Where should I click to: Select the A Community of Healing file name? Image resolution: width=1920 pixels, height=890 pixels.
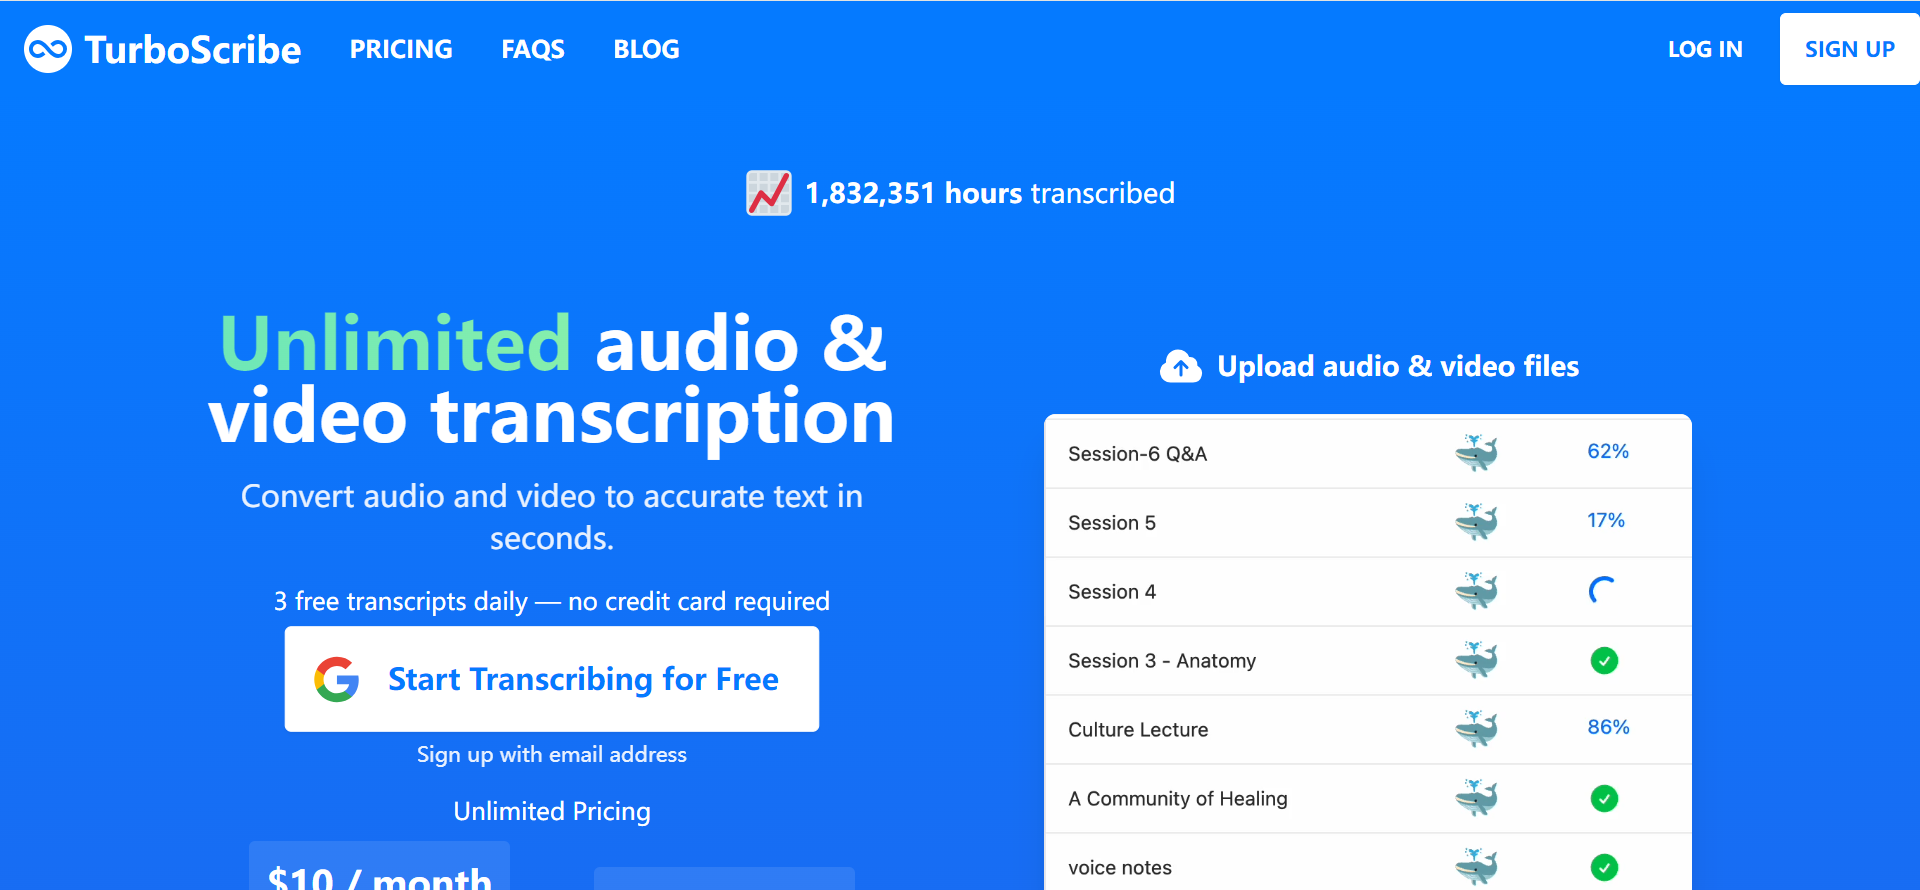click(x=1178, y=799)
